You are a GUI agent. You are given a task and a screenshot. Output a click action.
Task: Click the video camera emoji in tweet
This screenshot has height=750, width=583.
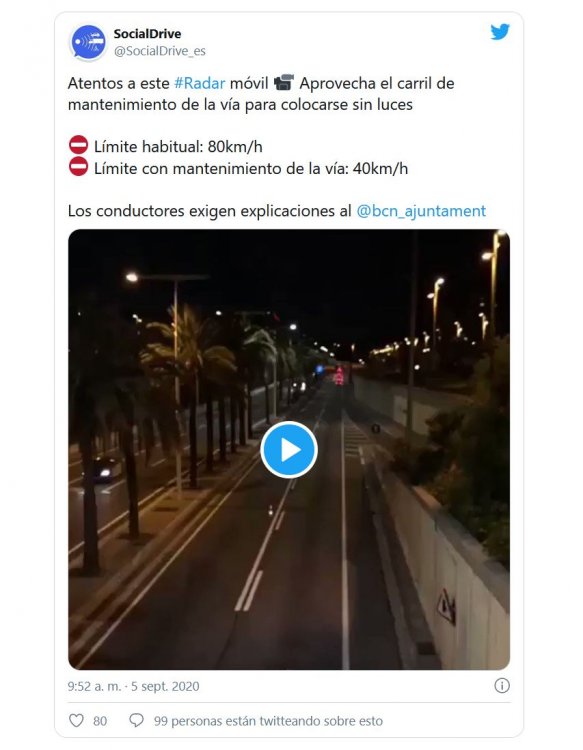[284, 83]
